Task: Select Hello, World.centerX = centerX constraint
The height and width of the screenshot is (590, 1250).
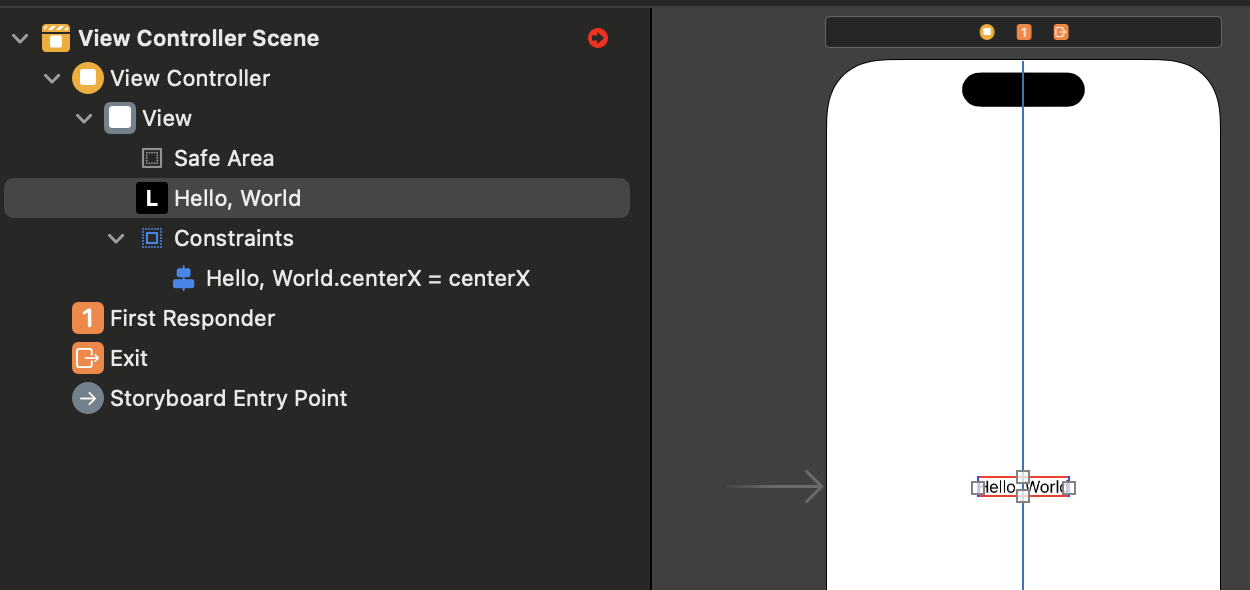Action: point(351,278)
